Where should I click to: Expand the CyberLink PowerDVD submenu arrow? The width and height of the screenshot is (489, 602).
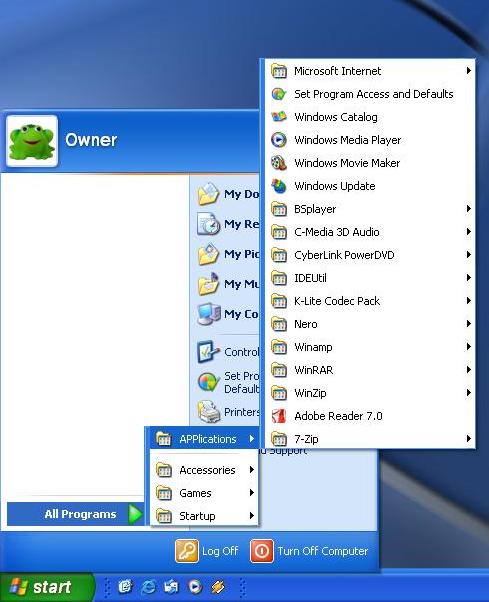point(468,255)
